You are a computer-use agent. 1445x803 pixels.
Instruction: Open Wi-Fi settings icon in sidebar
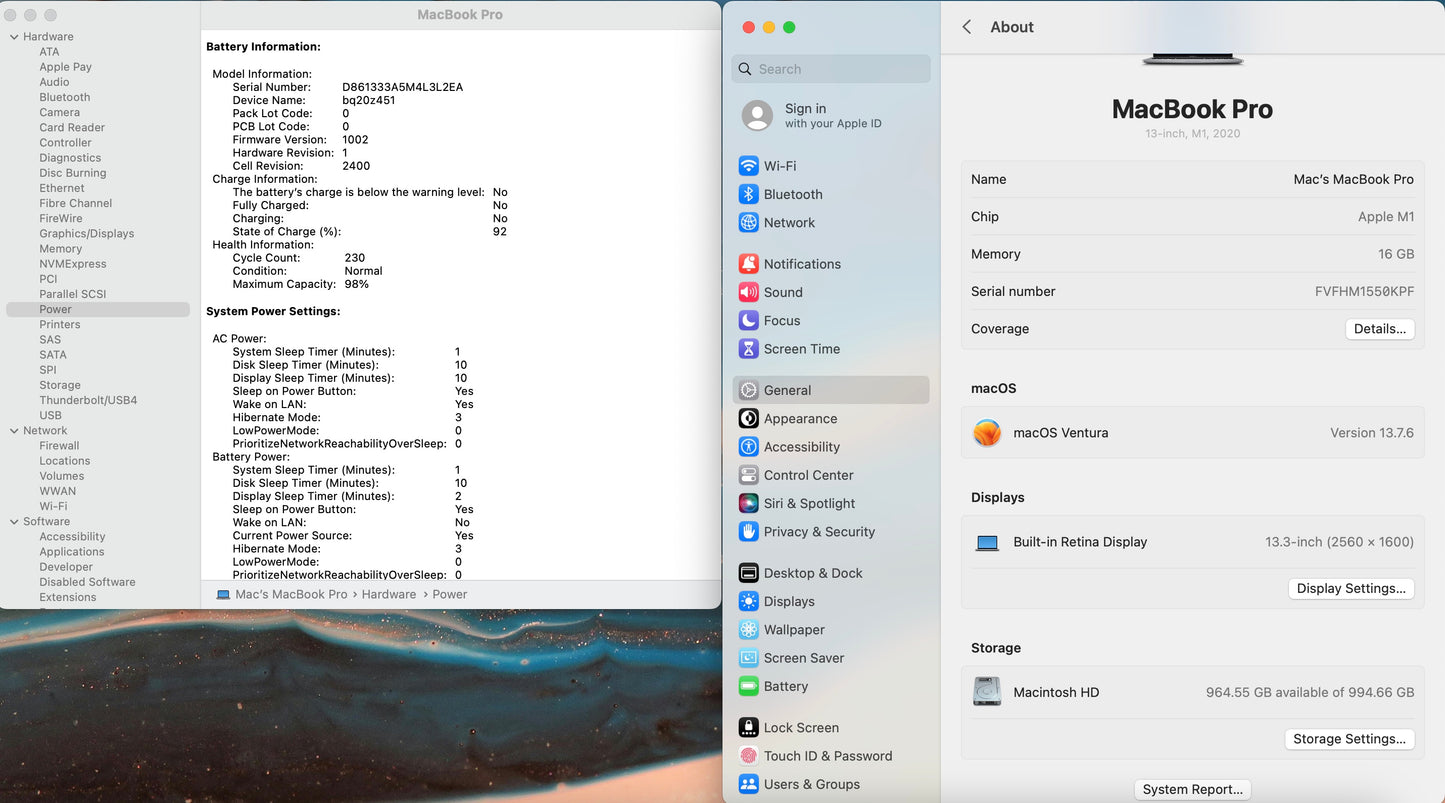tap(748, 166)
